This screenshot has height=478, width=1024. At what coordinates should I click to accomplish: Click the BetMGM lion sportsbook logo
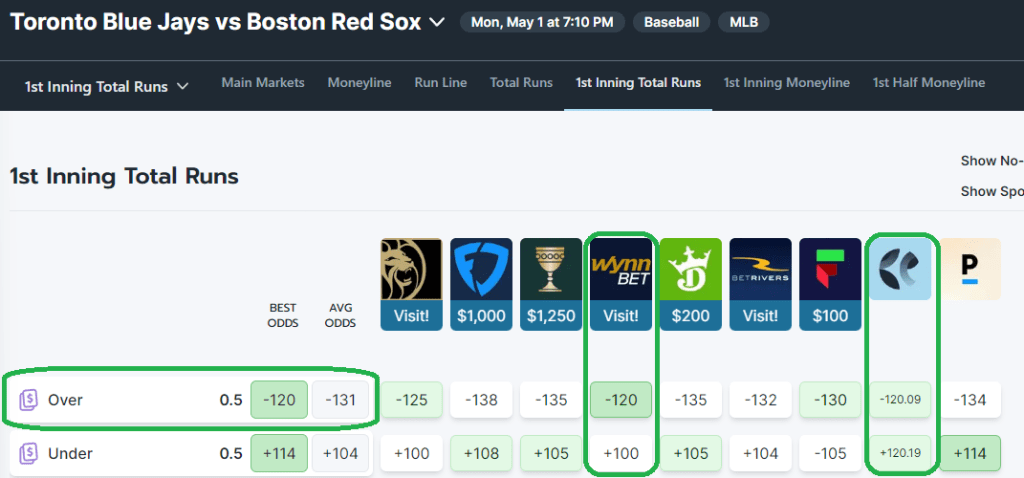(411, 270)
